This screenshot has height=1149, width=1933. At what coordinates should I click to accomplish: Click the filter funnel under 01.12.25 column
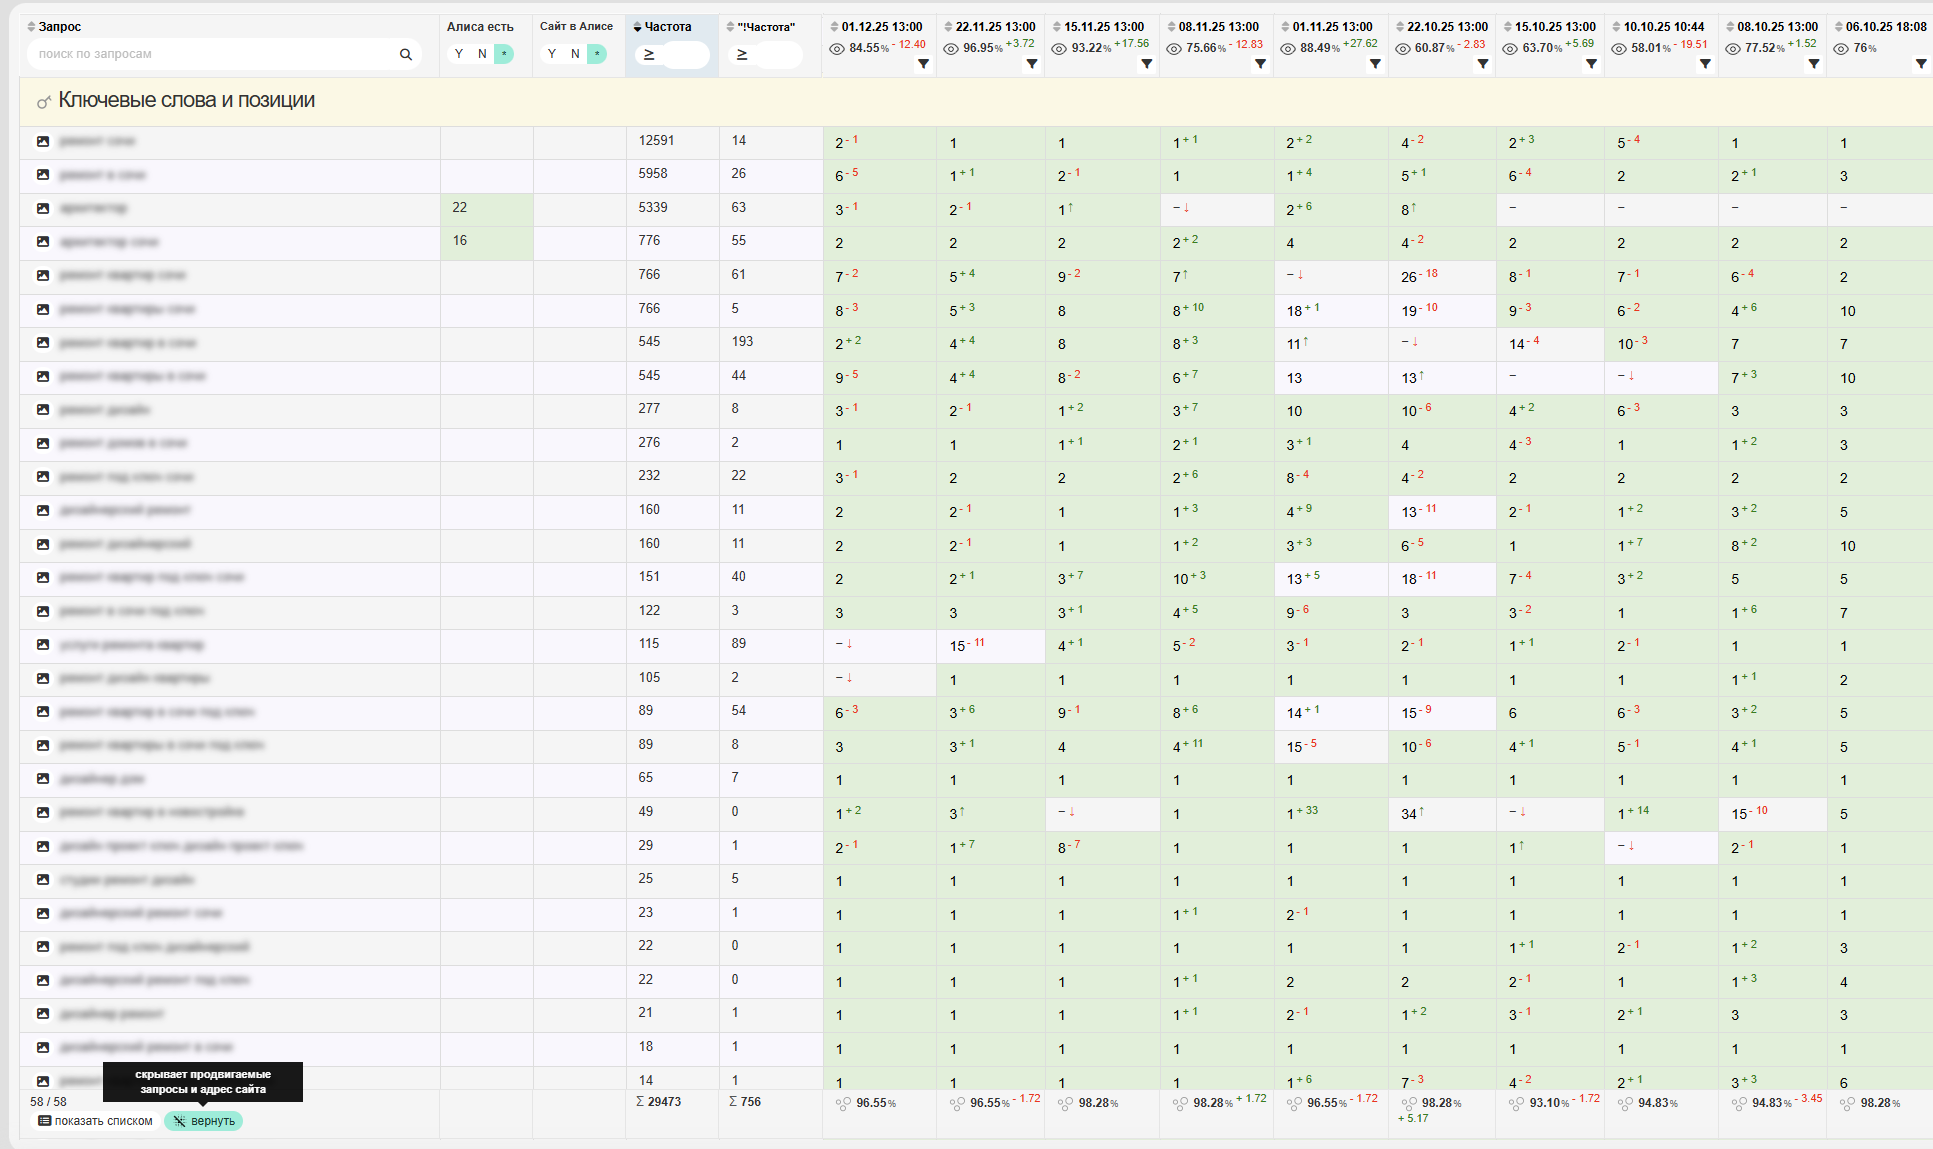[923, 64]
